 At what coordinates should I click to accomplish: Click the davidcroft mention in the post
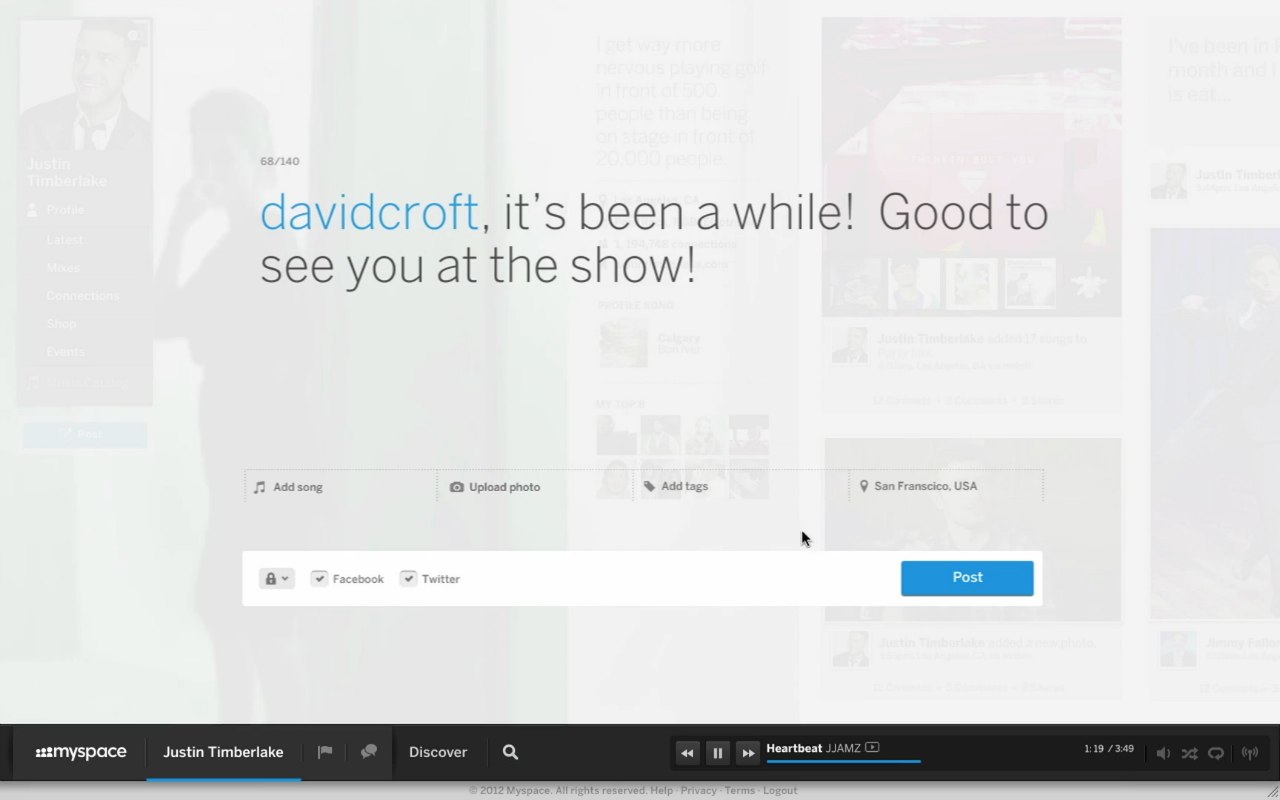point(369,213)
